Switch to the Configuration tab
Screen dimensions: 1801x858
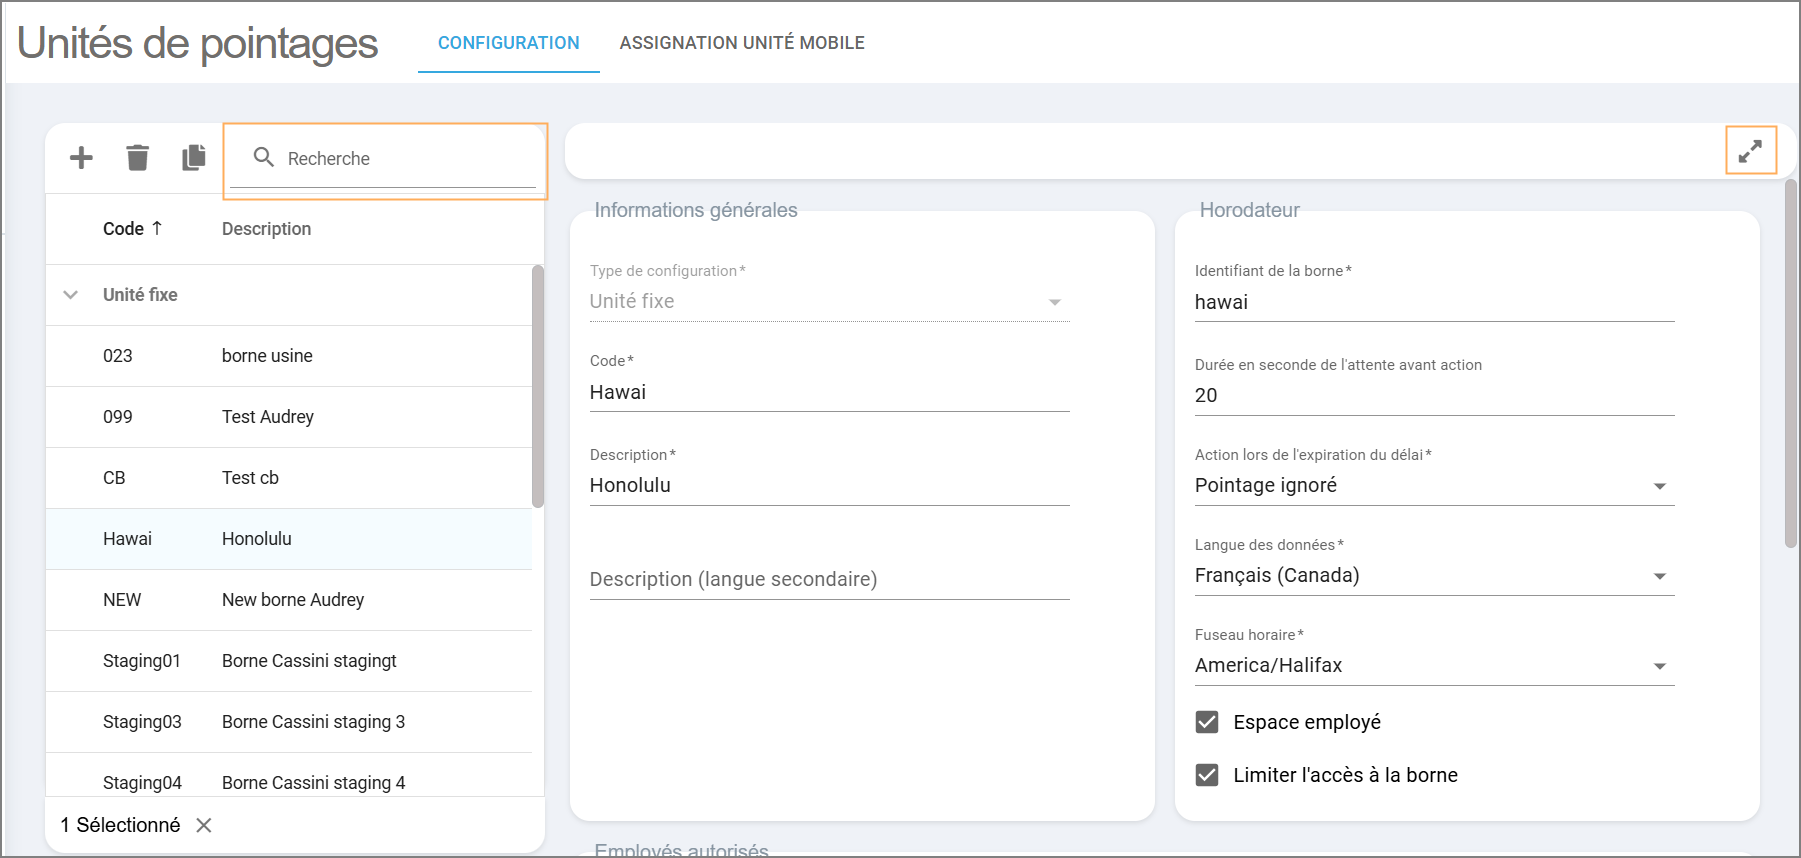(x=508, y=43)
